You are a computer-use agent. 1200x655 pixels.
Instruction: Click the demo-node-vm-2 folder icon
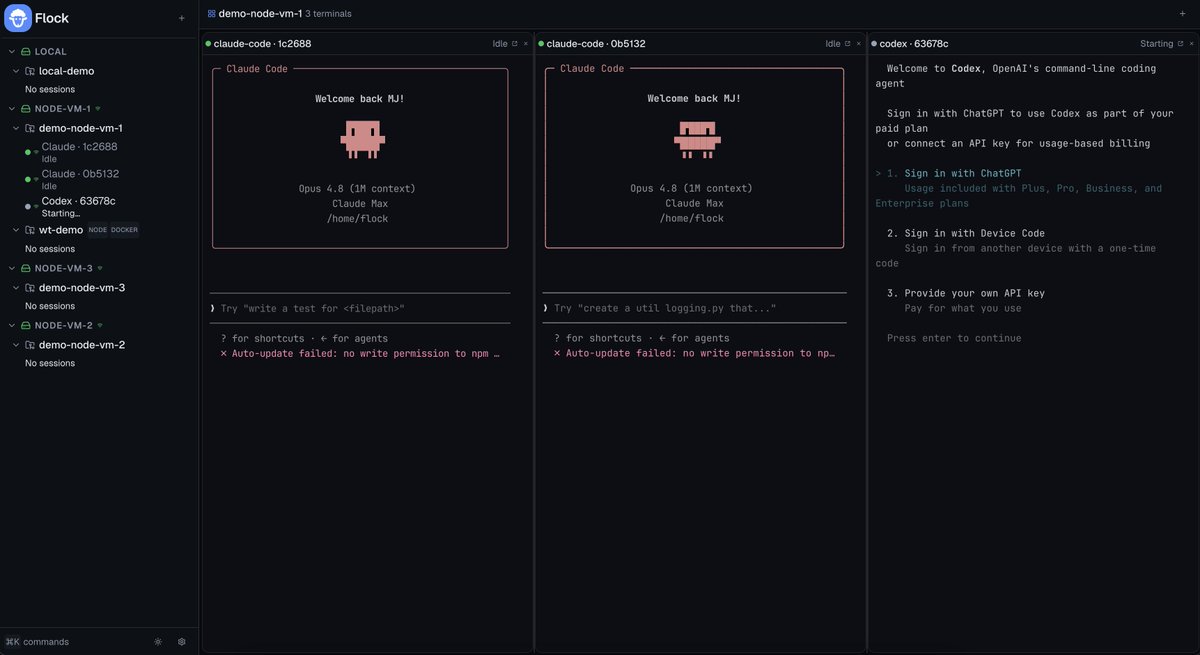click(x=30, y=345)
